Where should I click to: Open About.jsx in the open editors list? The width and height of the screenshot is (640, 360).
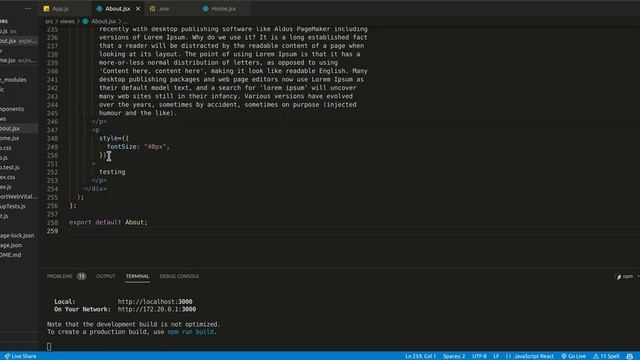pyautogui.click(x=19, y=41)
